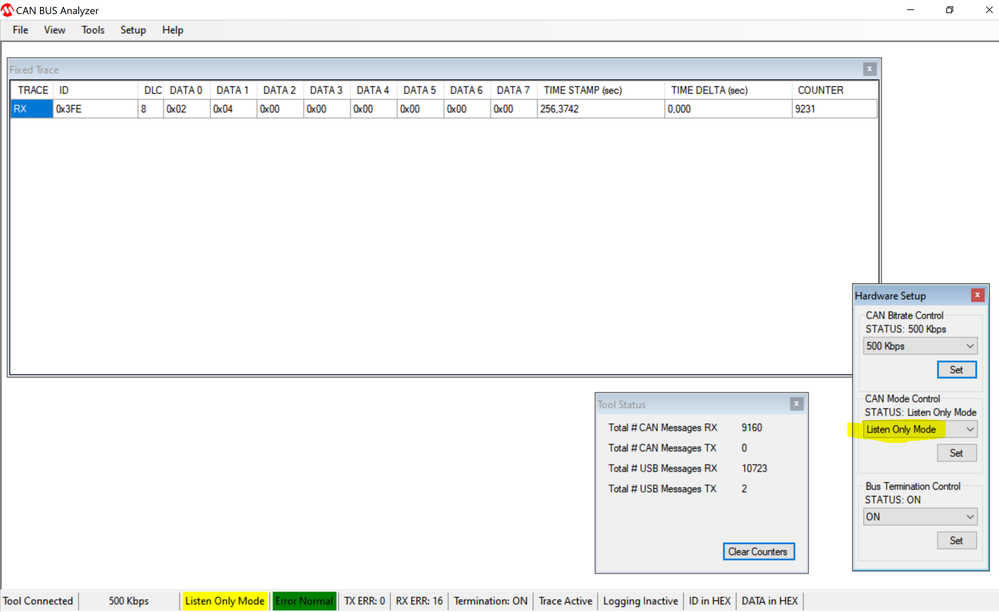Open the View menu
Viewport: 999px width, 612px height.
tap(54, 30)
